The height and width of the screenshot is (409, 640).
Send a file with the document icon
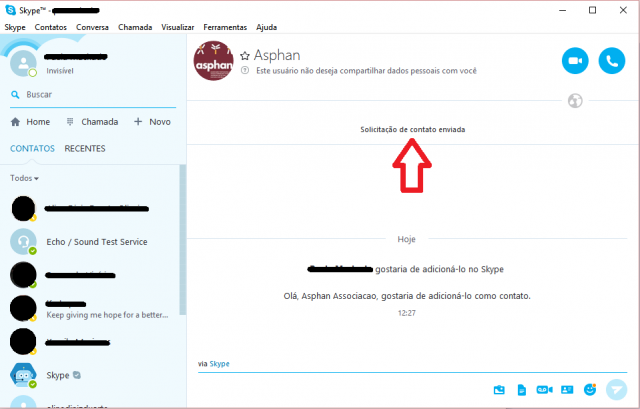click(522, 390)
